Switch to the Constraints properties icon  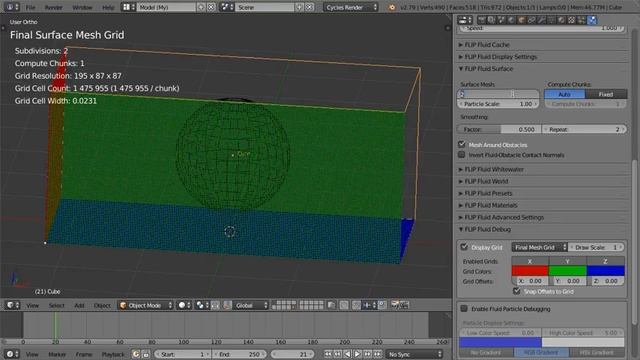tap(531, 20)
